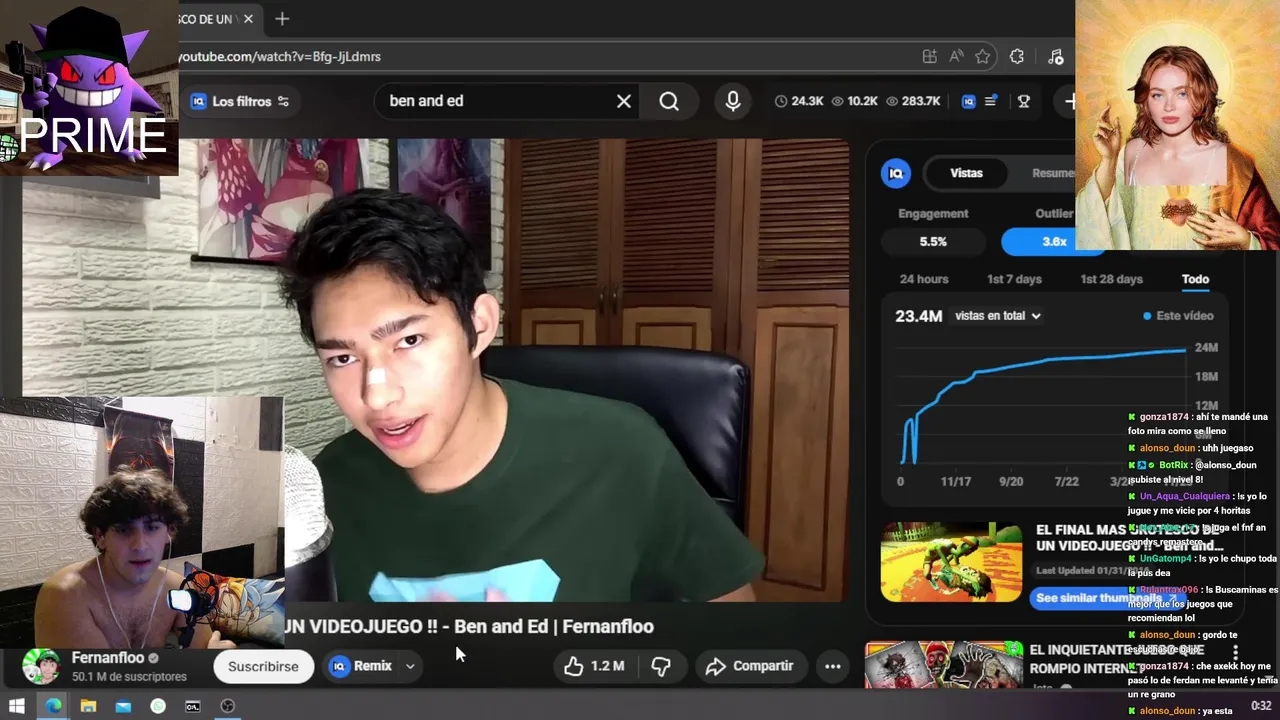
Task: Select the 1st 28 days range tab
Action: click(x=1111, y=279)
